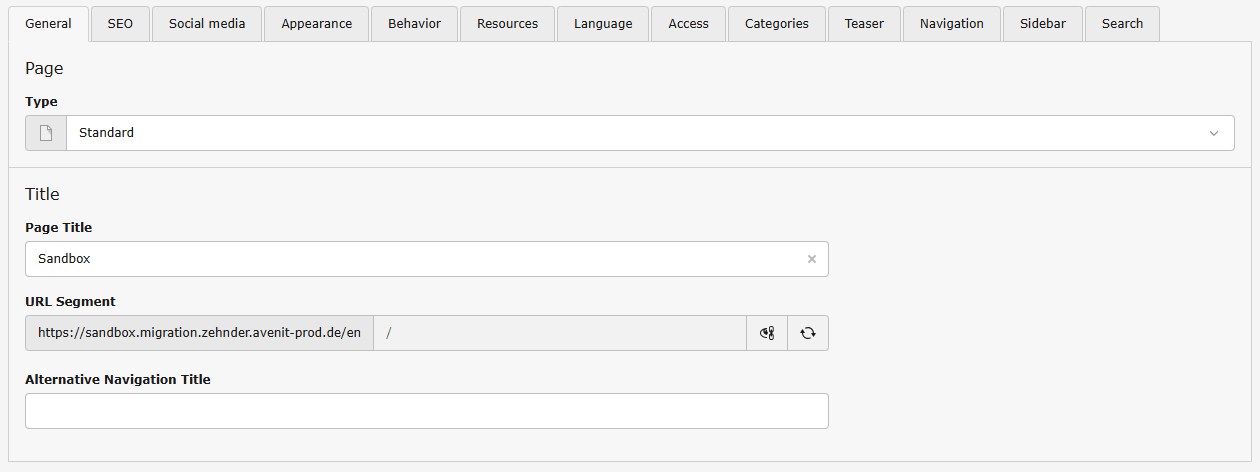1260x472 pixels.
Task: Clear the Page Title field with X
Action: tap(811, 259)
